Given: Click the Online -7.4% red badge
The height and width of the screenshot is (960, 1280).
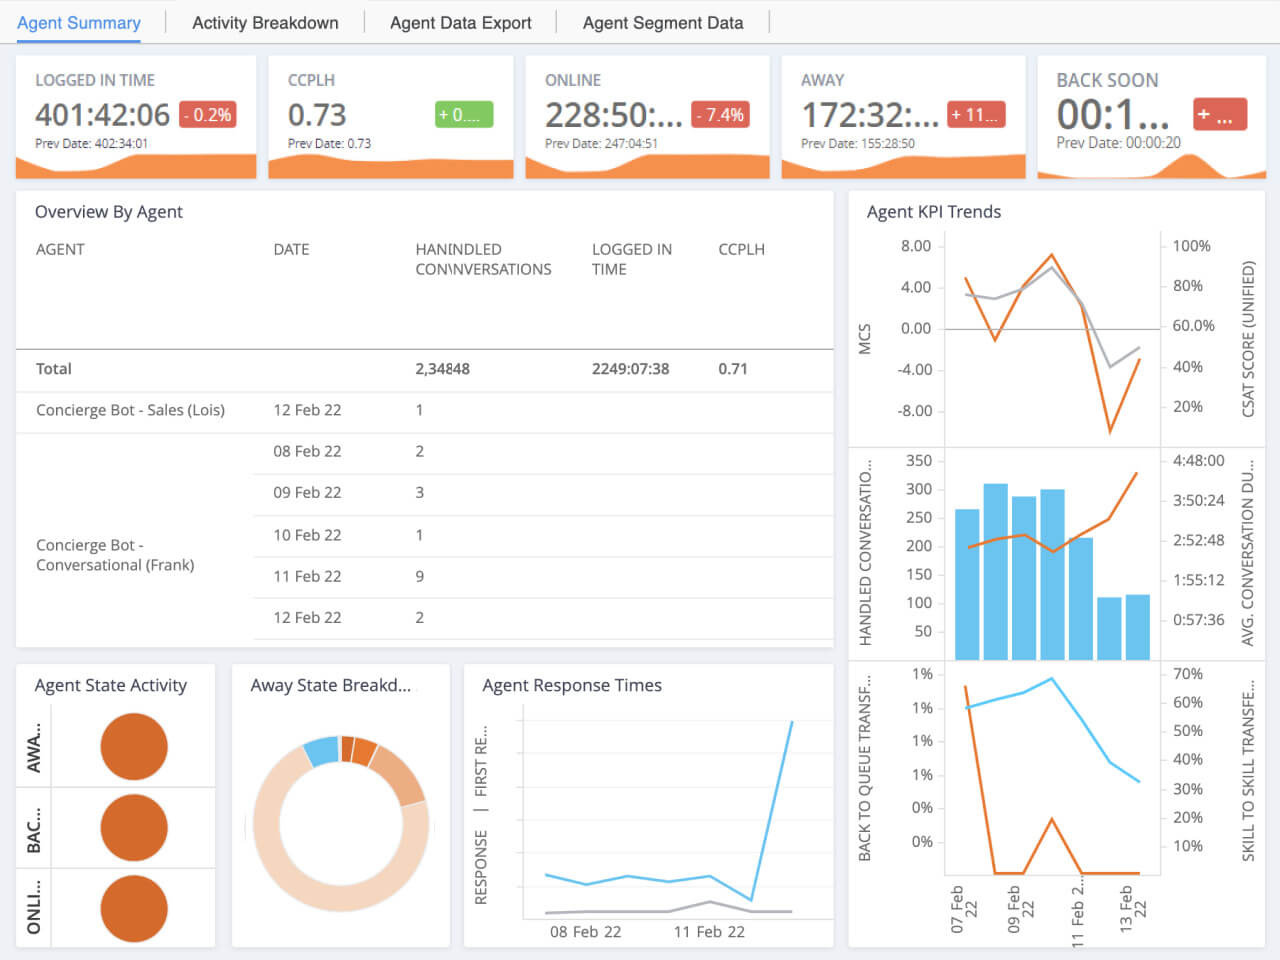Looking at the screenshot, I should (x=720, y=115).
